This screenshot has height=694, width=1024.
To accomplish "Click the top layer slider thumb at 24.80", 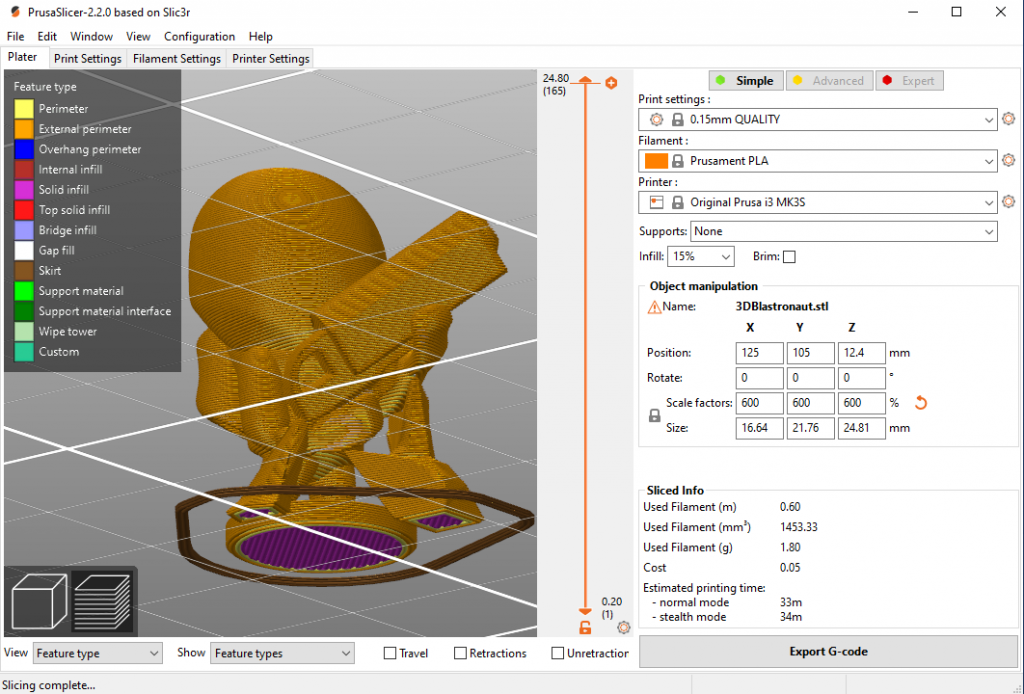I will coord(585,81).
